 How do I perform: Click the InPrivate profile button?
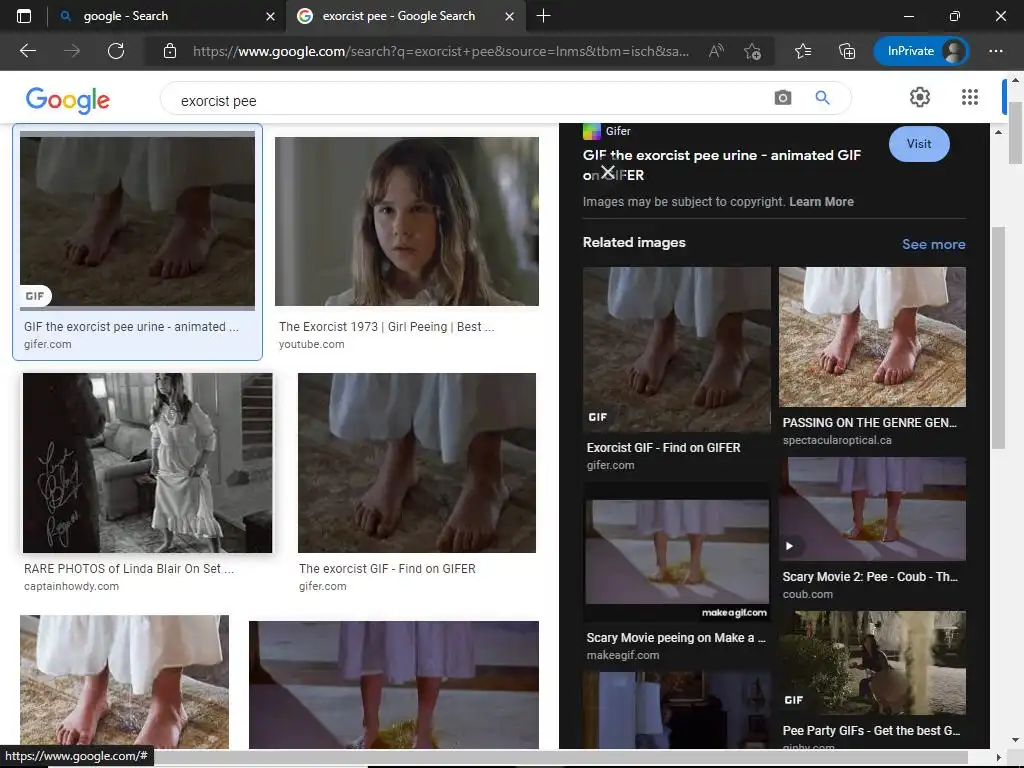(920, 51)
